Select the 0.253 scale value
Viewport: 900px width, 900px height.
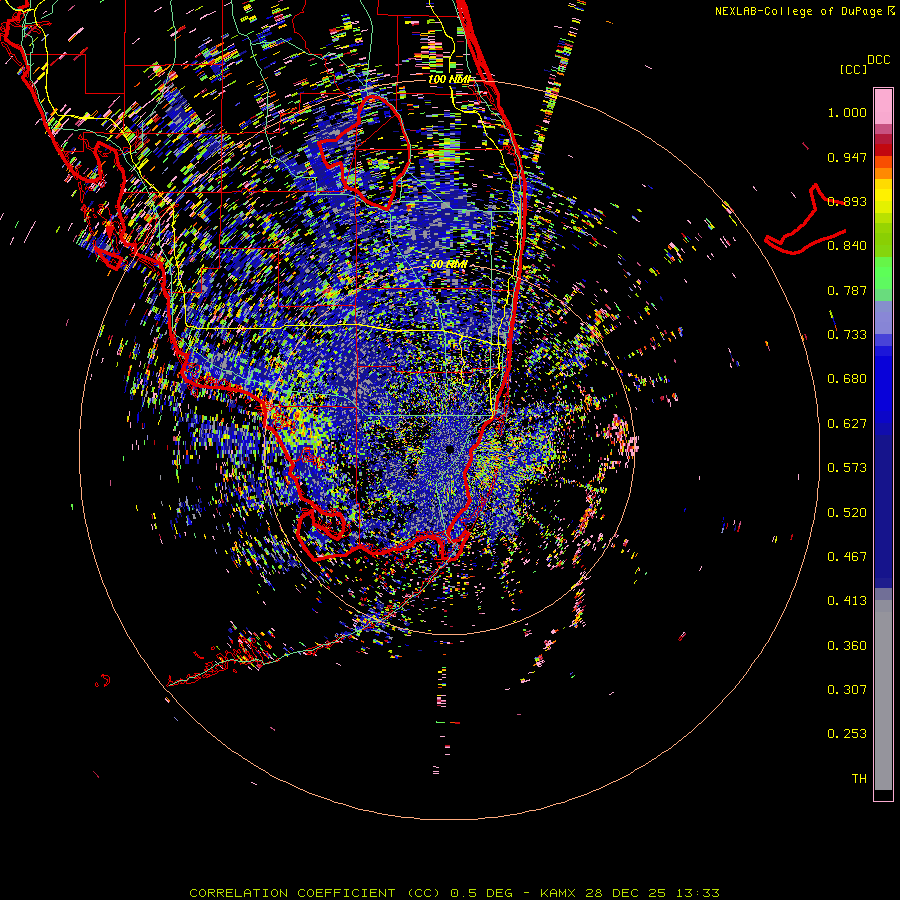click(847, 734)
